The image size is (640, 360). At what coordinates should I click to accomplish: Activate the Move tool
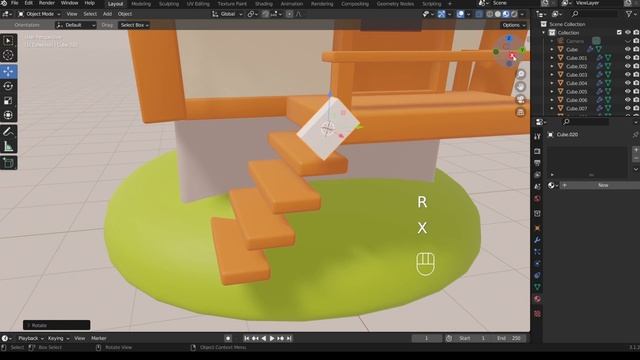point(8,71)
